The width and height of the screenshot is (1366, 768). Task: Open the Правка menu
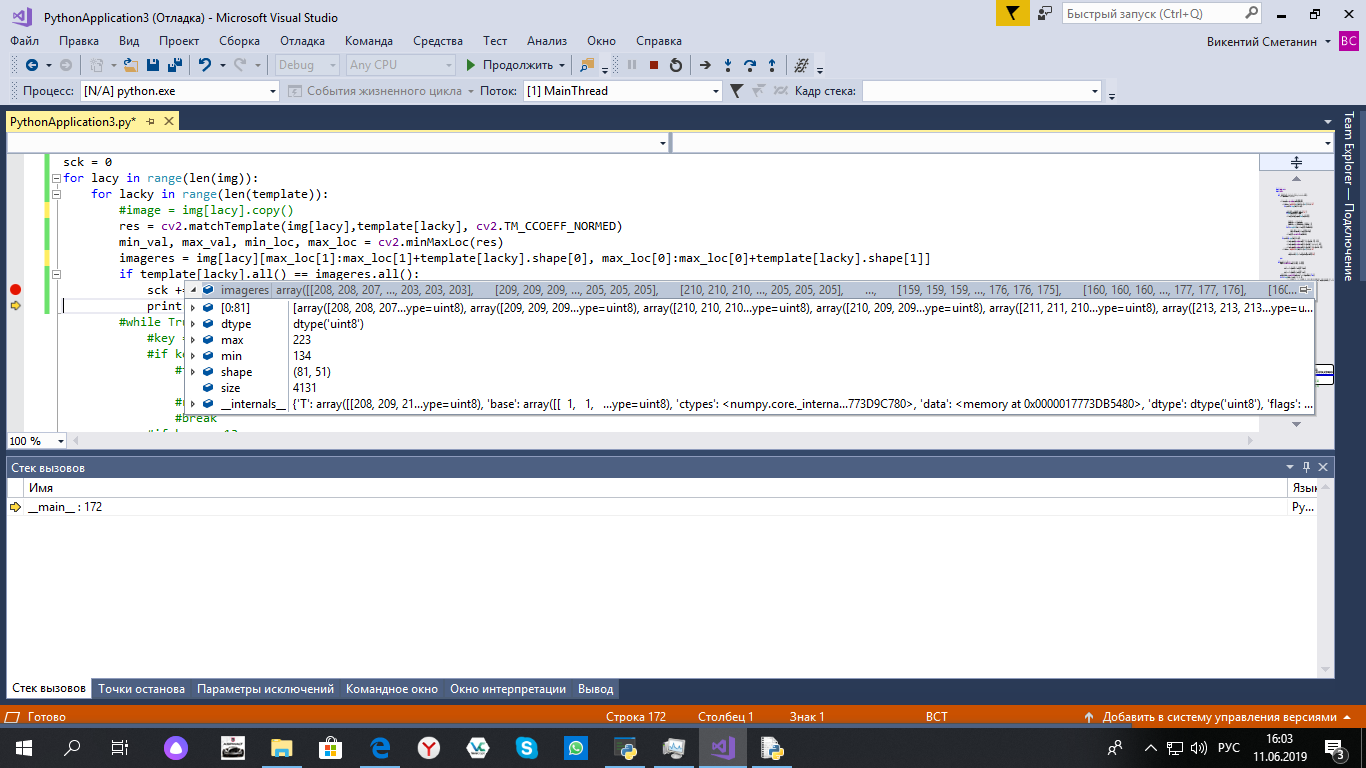[79, 41]
